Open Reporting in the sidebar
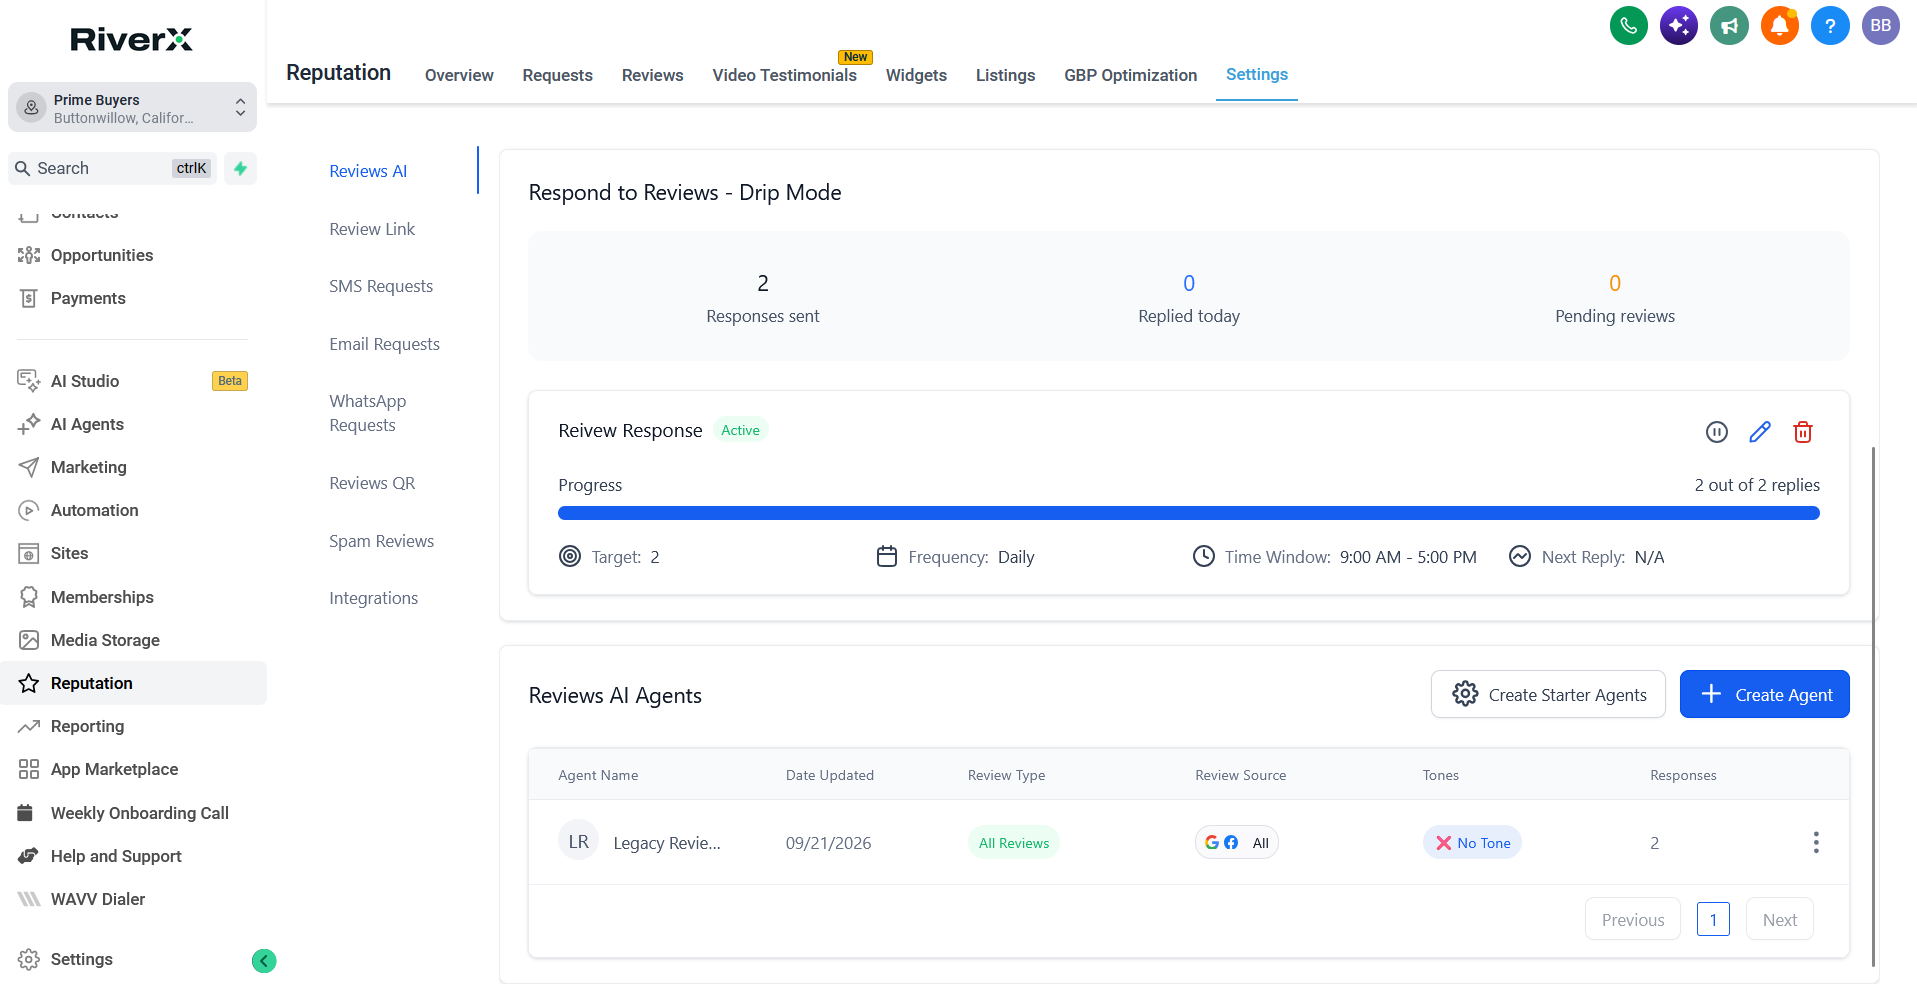This screenshot has height=993, width=1917. tap(88, 726)
